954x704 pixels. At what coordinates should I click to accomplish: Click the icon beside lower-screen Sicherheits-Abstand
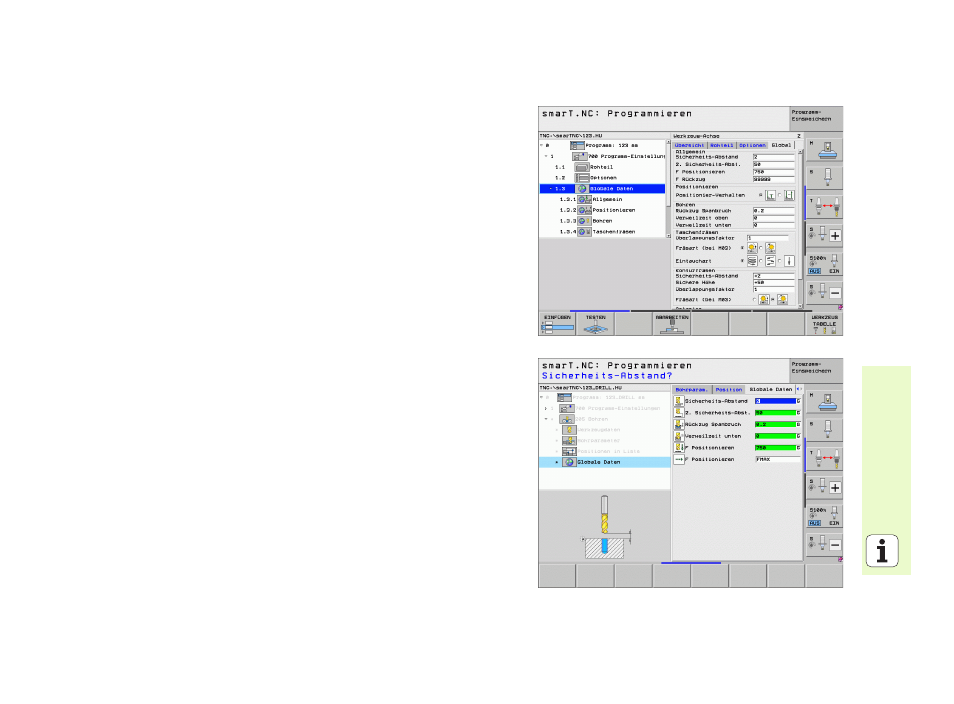point(679,401)
